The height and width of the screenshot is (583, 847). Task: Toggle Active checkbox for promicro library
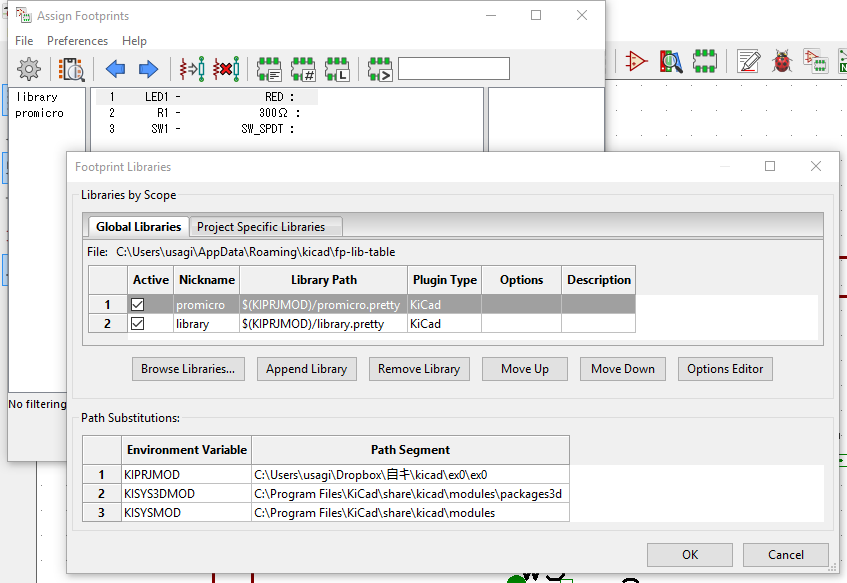(137, 305)
